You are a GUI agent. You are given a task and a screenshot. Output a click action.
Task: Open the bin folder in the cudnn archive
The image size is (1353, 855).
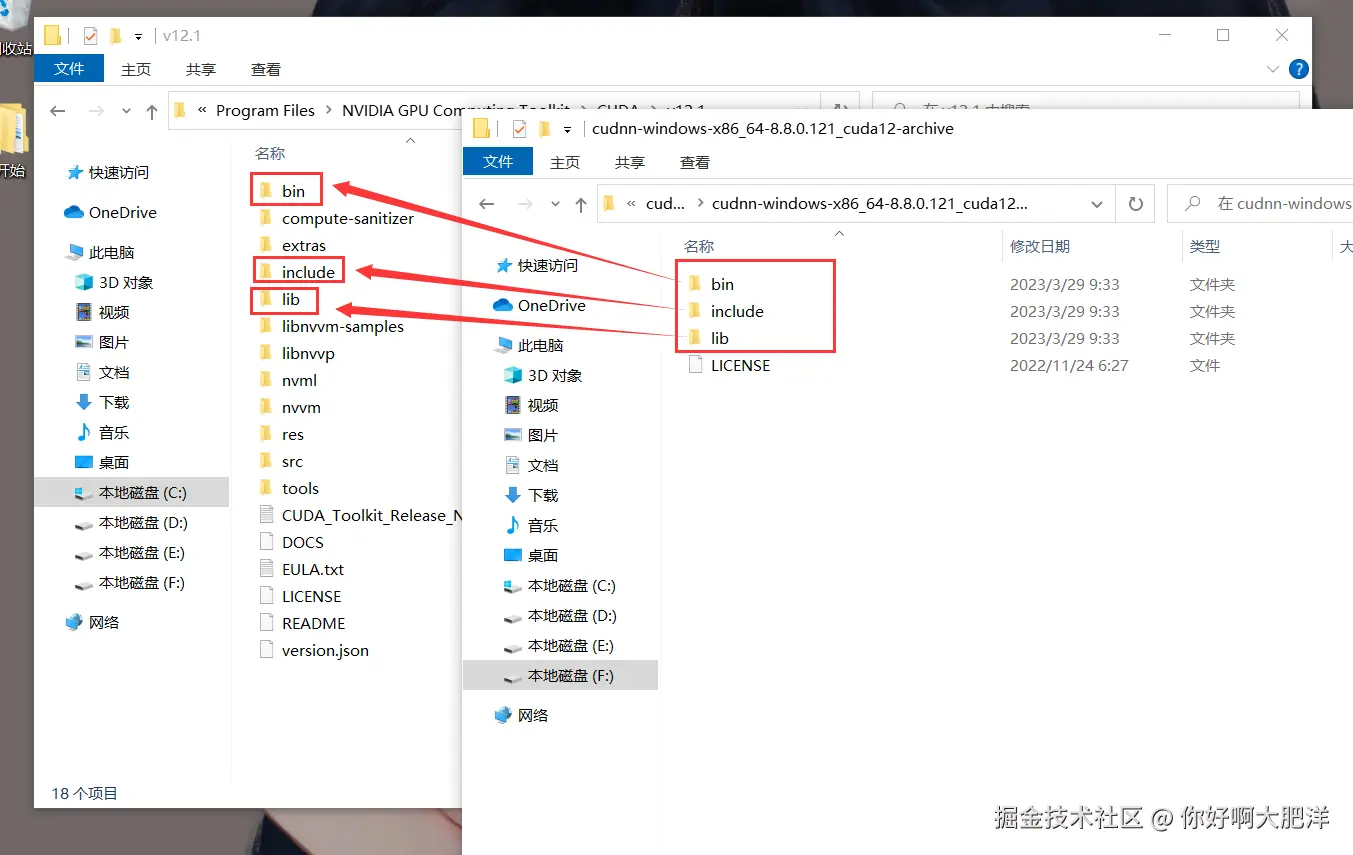[x=722, y=284]
